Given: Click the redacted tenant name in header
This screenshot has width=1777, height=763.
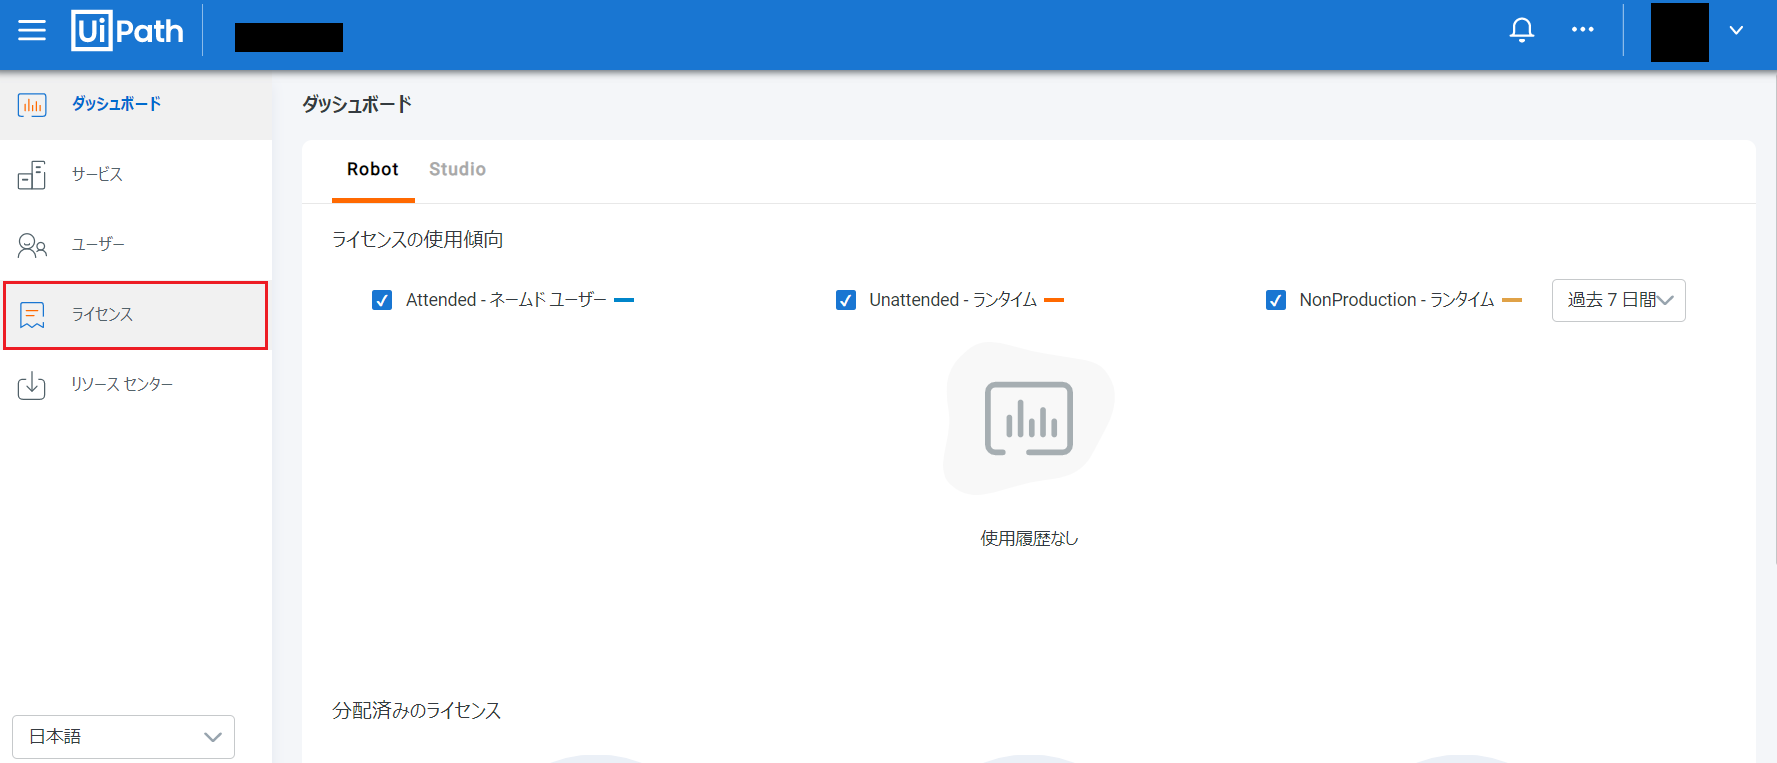Looking at the screenshot, I should (289, 37).
